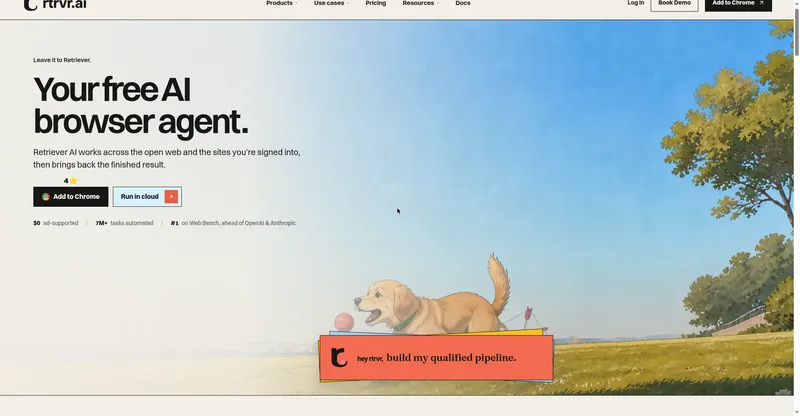Click the golden retriever illustration

433,296
